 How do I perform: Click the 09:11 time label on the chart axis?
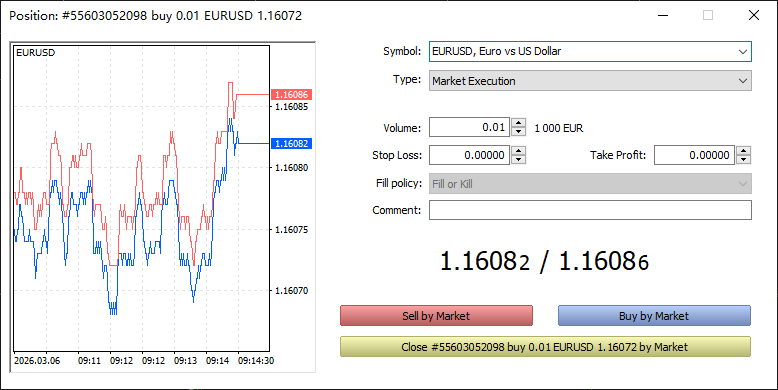[89, 361]
